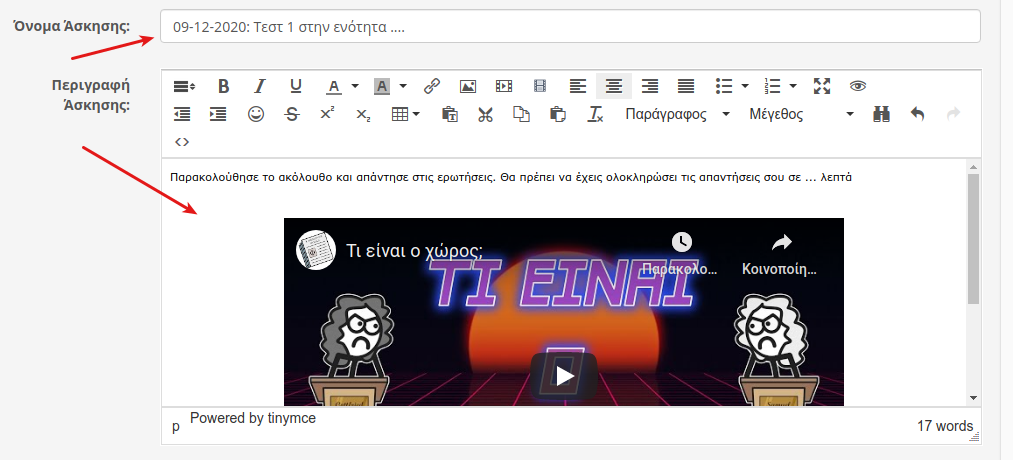Copy the selection

click(521, 114)
